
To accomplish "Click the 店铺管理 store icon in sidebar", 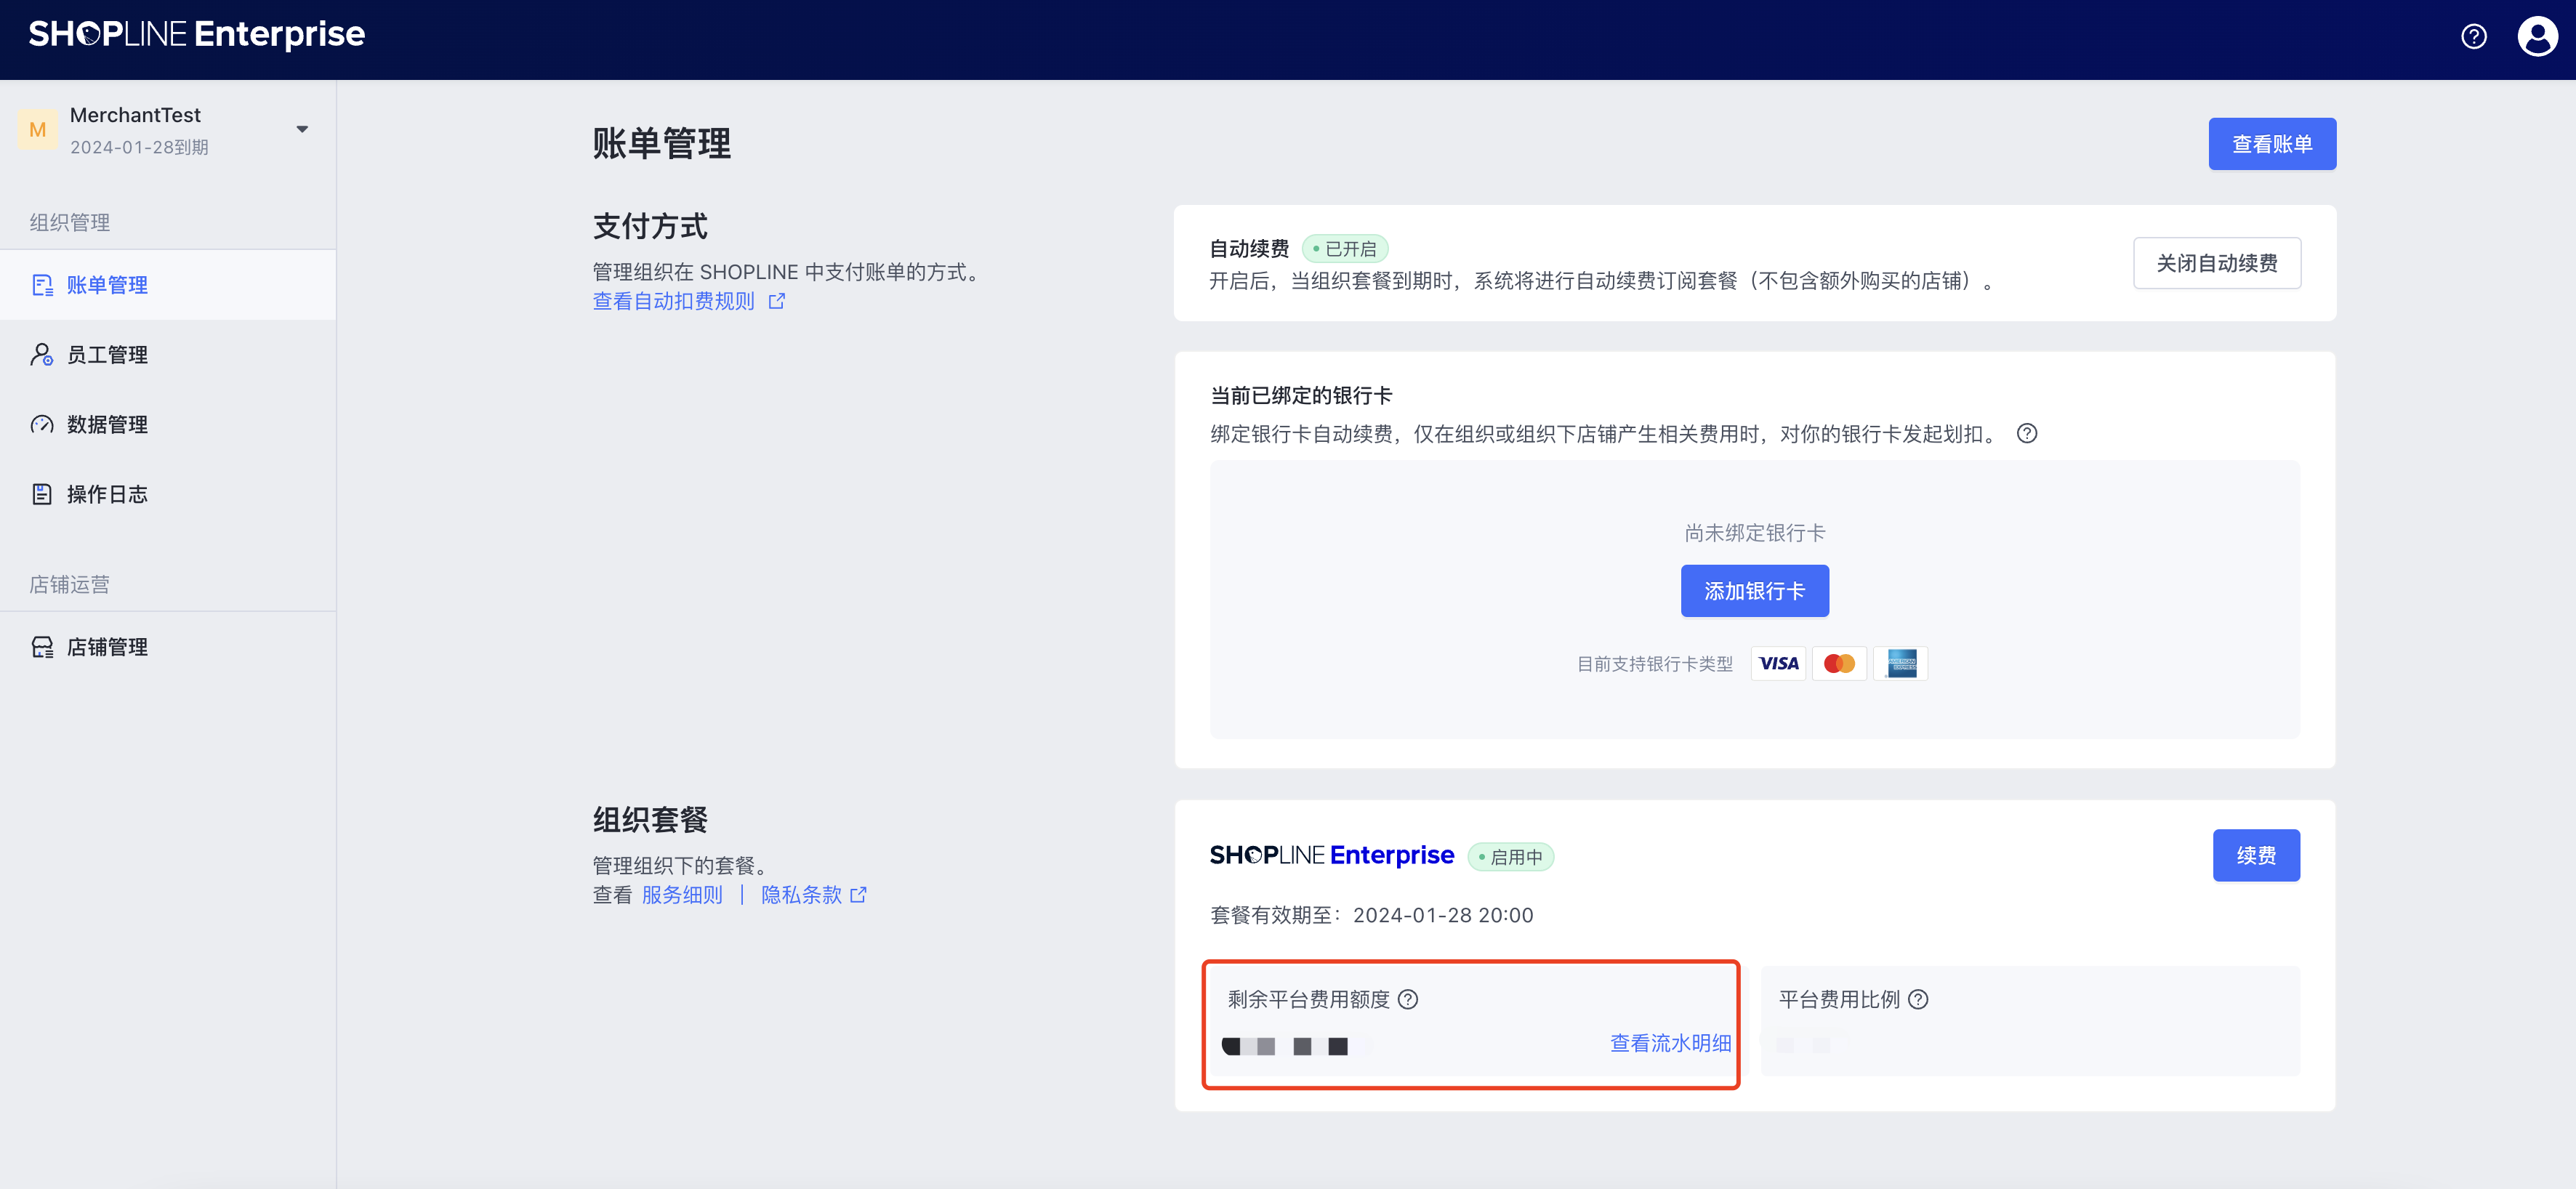I will [x=42, y=647].
